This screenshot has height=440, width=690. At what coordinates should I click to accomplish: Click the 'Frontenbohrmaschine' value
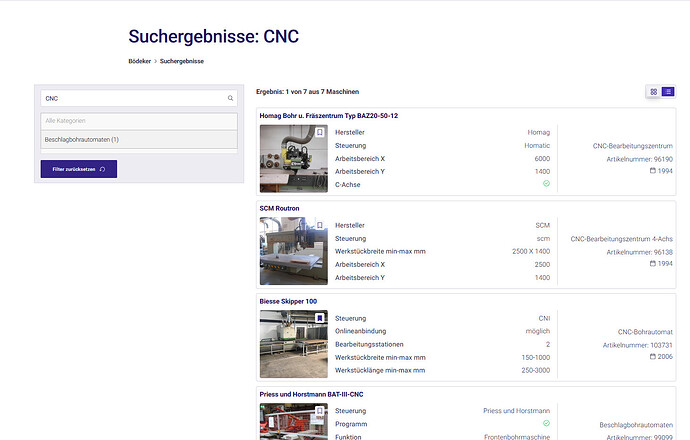click(517, 437)
